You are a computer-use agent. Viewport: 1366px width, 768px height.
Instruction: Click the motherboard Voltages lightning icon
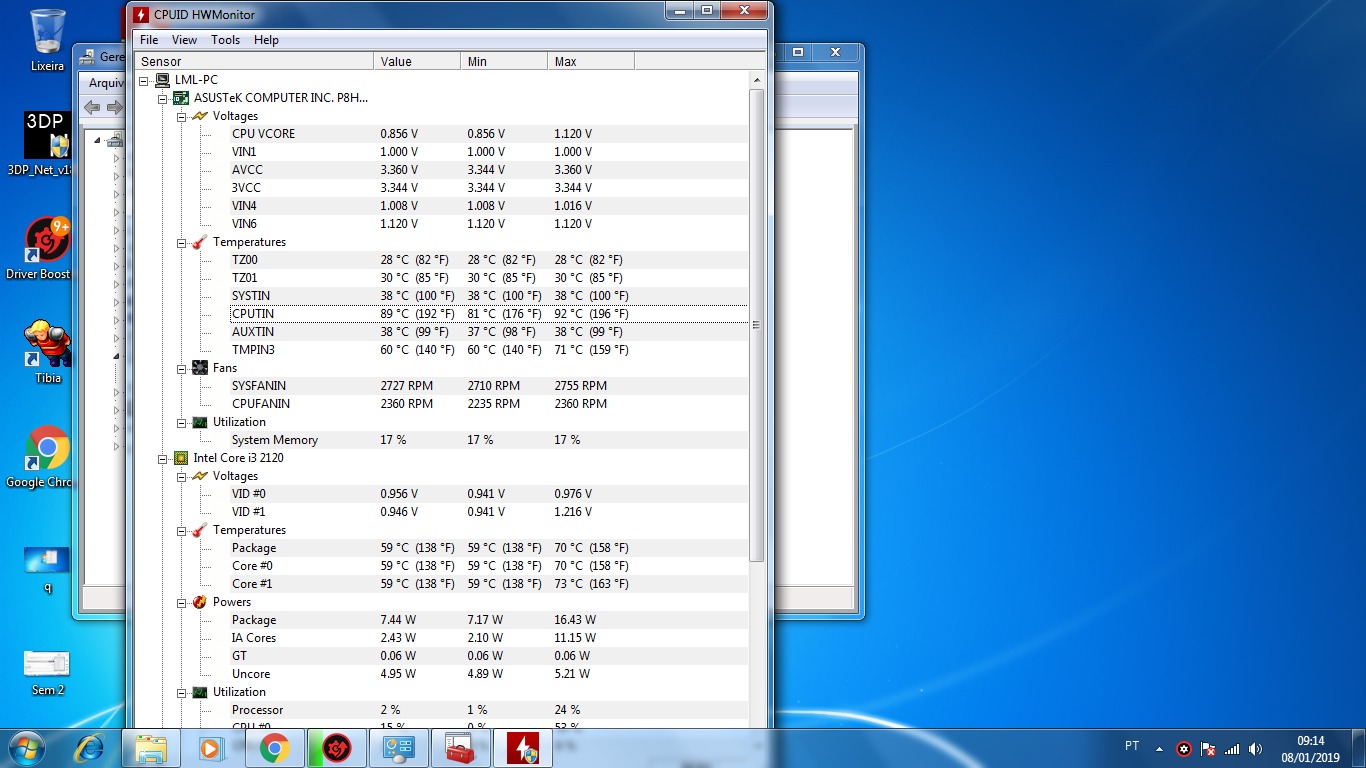[200, 116]
